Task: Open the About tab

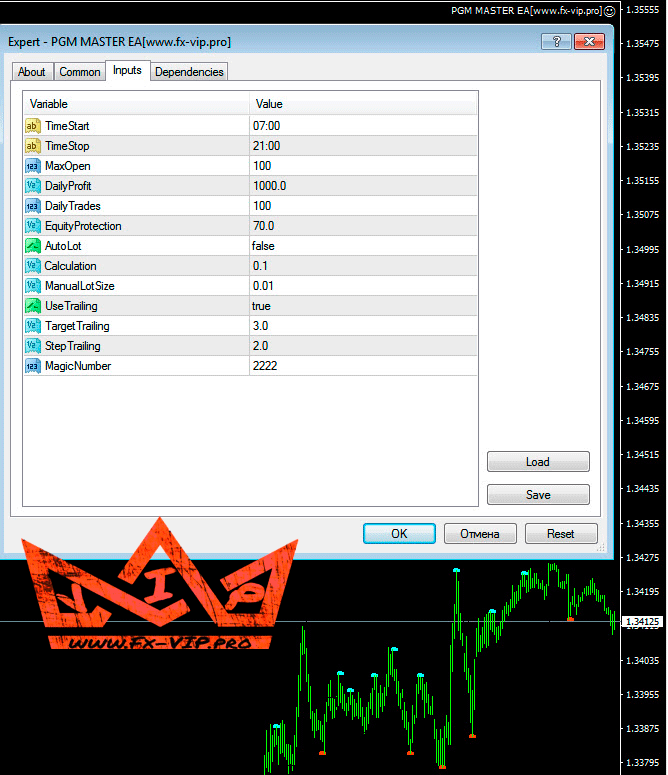Action: 32,72
